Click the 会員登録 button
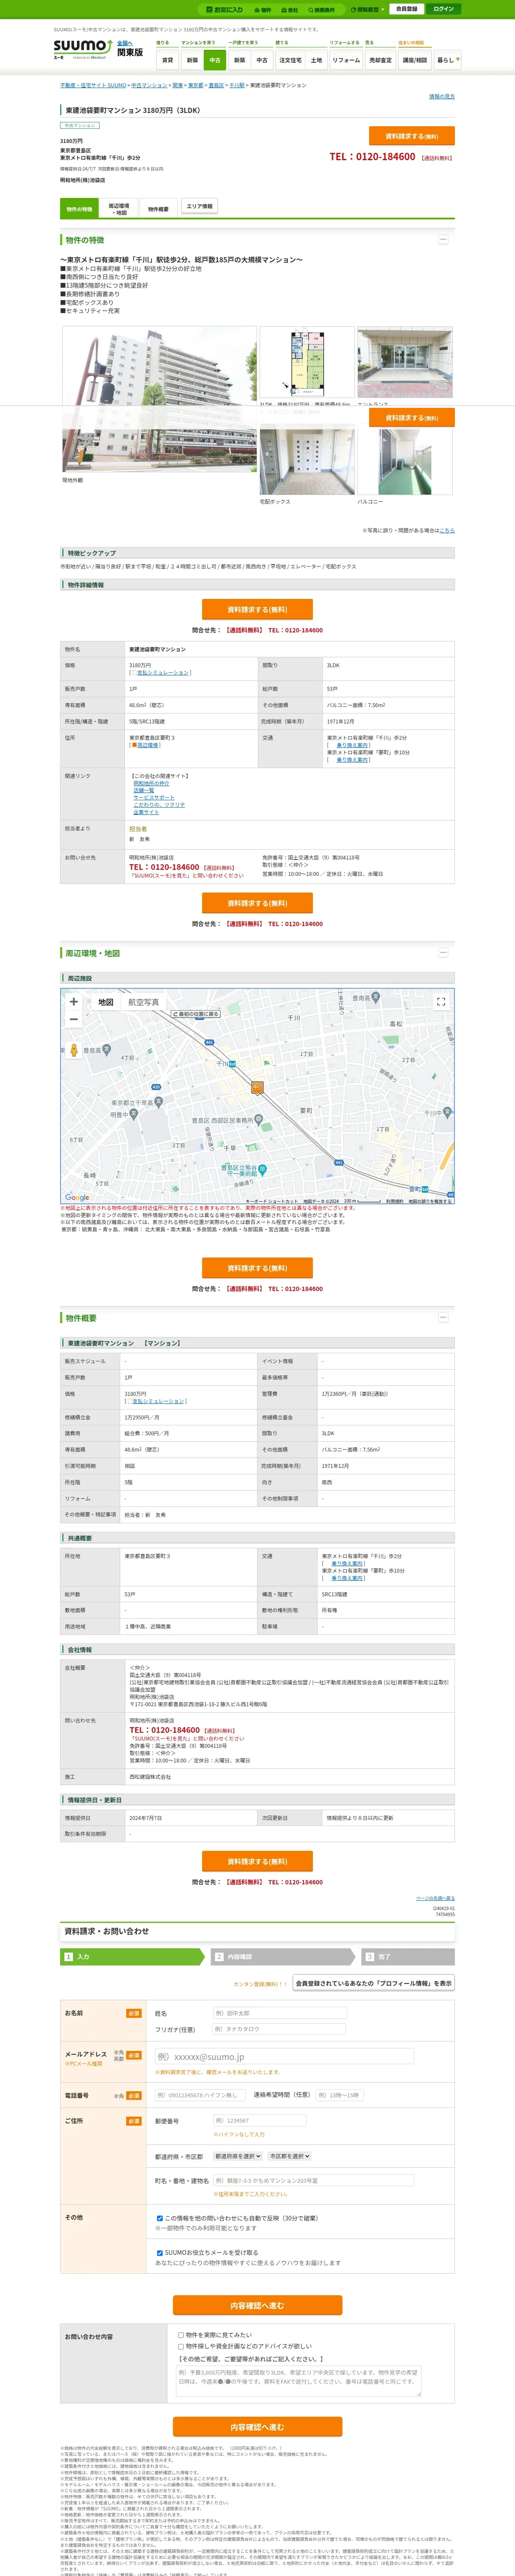Screen dimensions: 515x2576 point(406,9)
